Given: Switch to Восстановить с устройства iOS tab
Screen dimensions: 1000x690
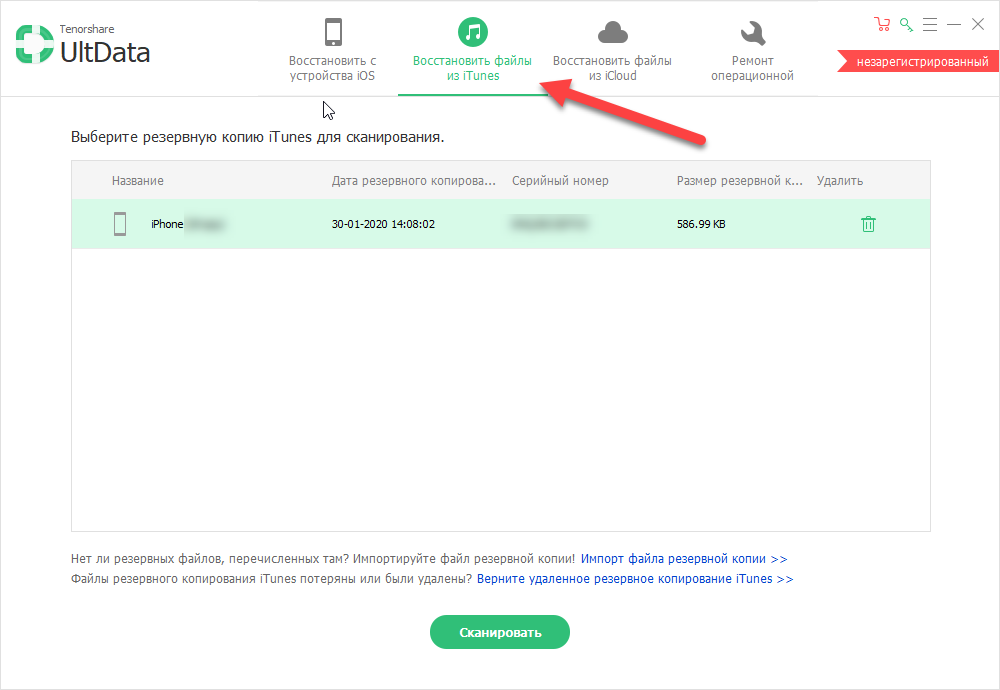Looking at the screenshot, I should 332,50.
